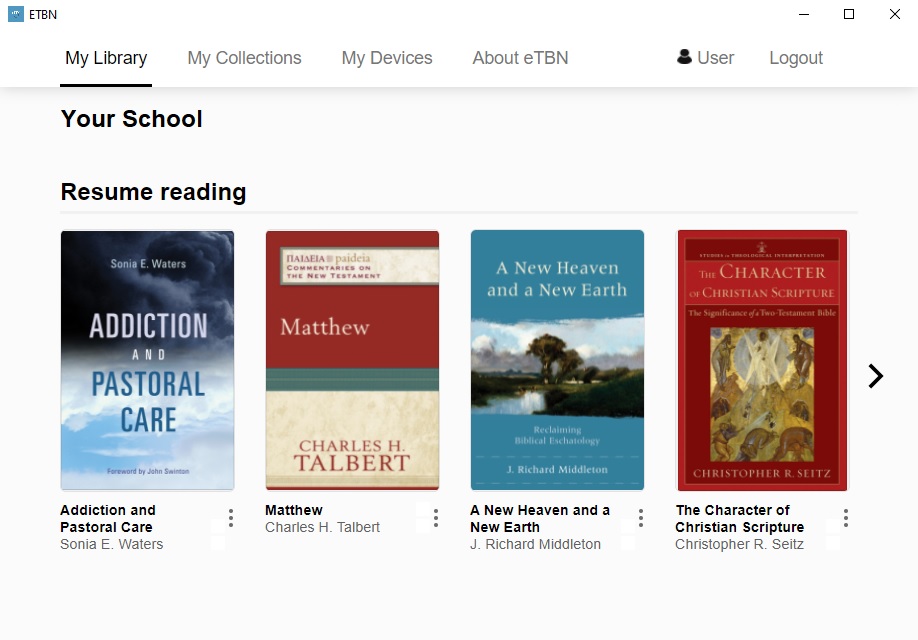This screenshot has width=918, height=640.
Task: Click the Matthew title text
Action: [294, 510]
